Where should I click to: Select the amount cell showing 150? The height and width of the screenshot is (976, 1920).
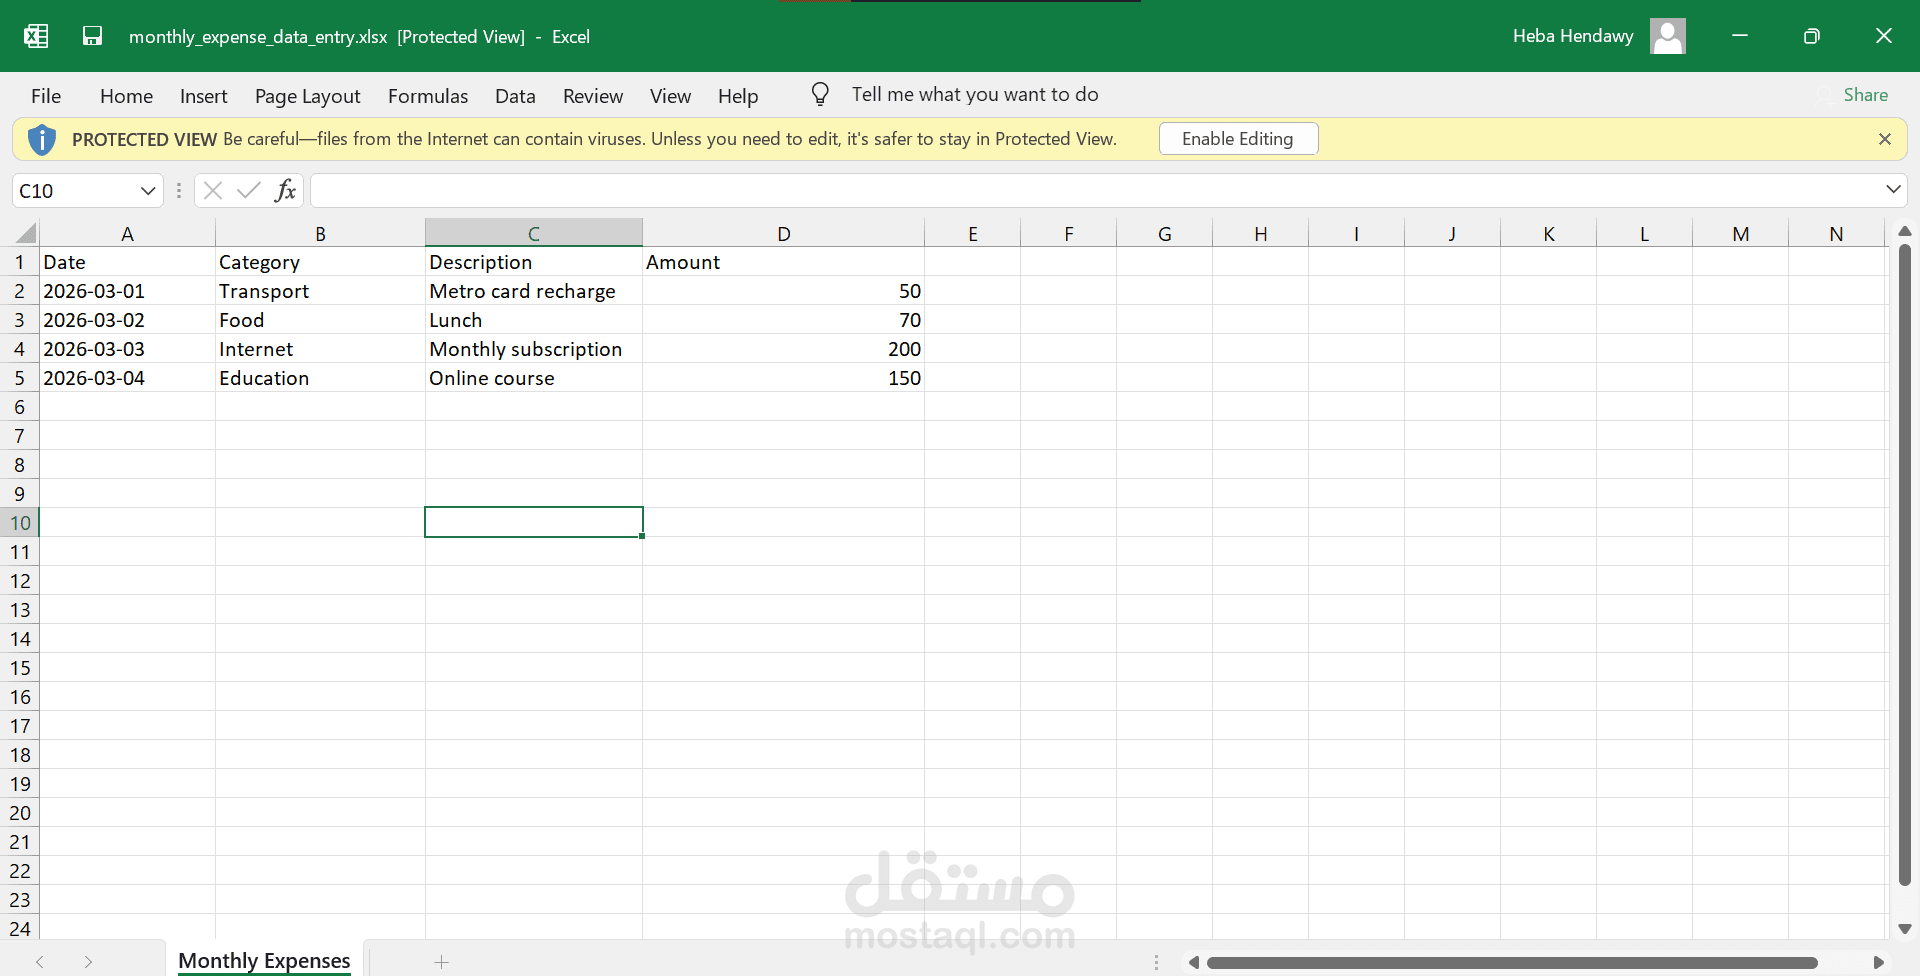[x=784, y=378]
